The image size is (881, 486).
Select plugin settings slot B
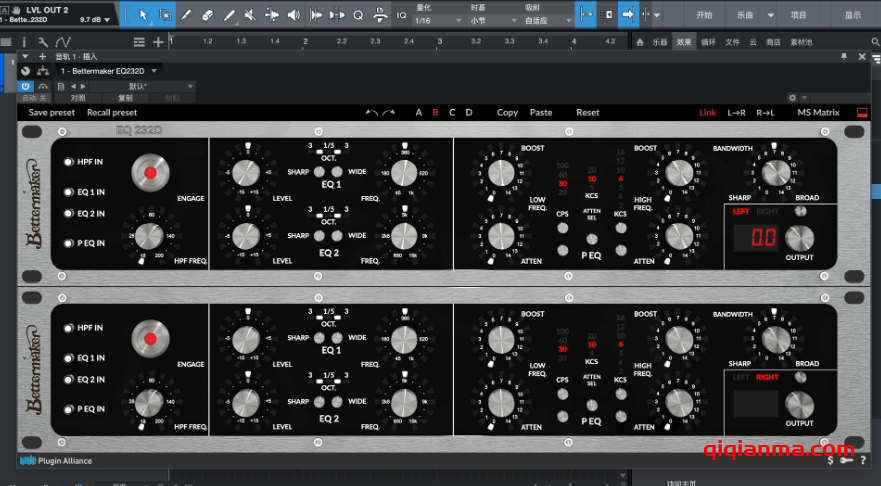435,112
